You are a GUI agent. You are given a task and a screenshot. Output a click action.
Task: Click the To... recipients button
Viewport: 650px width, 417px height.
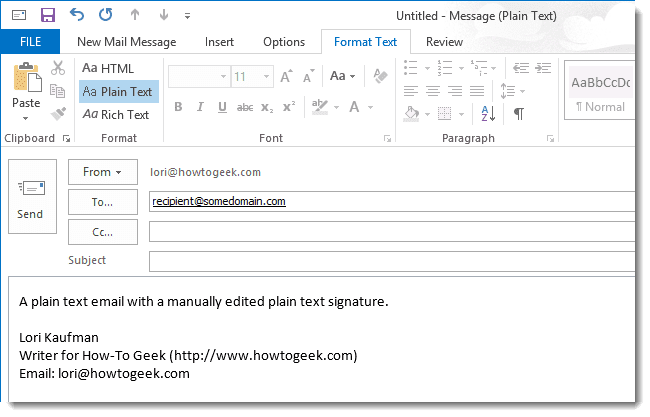click(x=102, y=201)
